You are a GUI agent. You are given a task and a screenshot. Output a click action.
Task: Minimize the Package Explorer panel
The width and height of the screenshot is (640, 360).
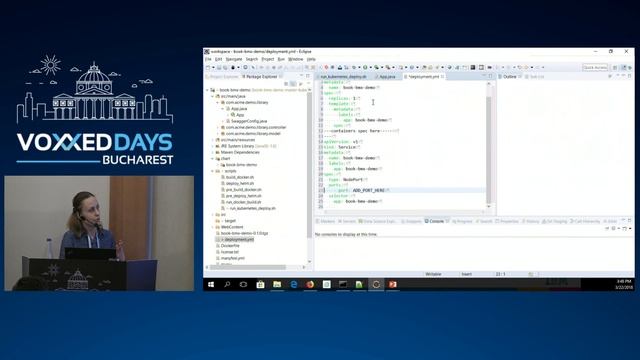pos(302,76)
